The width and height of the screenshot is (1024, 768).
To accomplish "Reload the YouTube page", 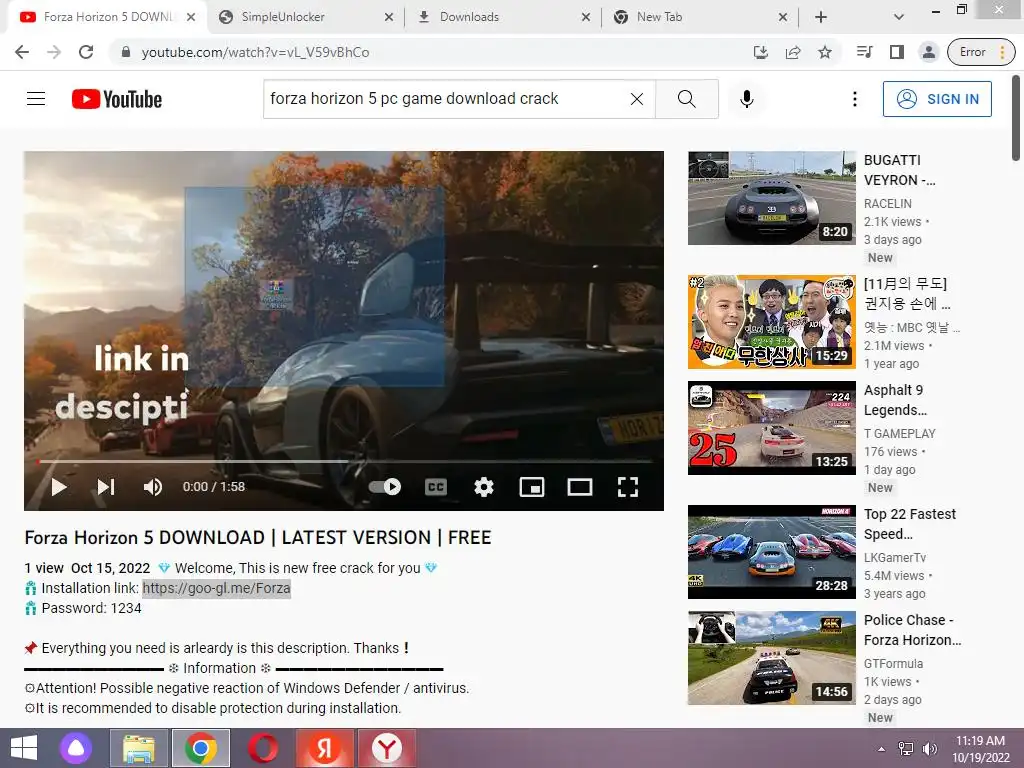I will click(86, 52).
